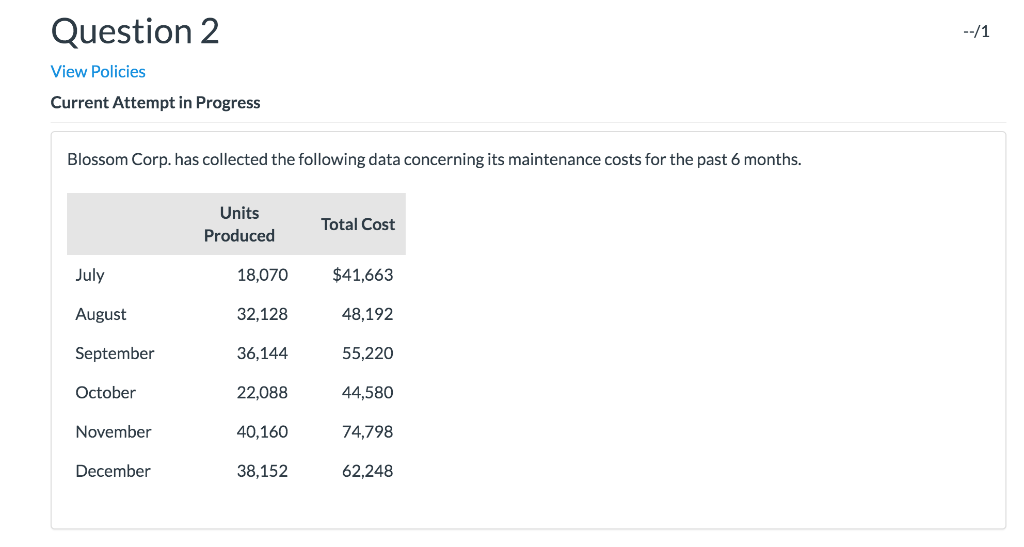The width and height of the screenshot is (1024, 547).
Task: Click the December row label
Action: point(113,471)
